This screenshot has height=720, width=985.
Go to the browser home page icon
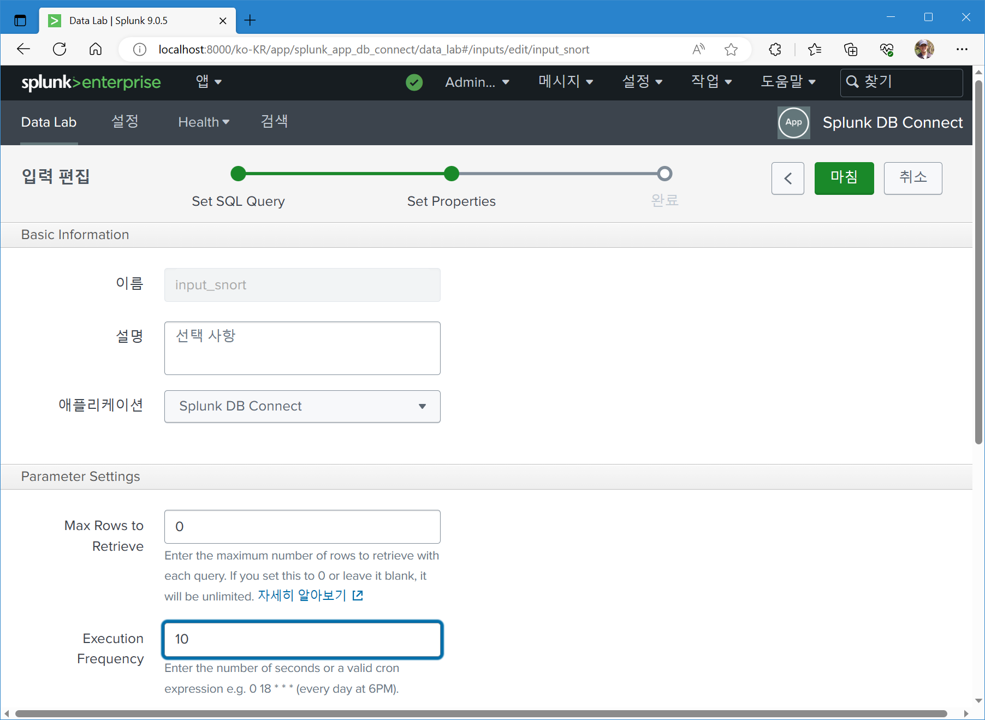click(x=95, y=49)
